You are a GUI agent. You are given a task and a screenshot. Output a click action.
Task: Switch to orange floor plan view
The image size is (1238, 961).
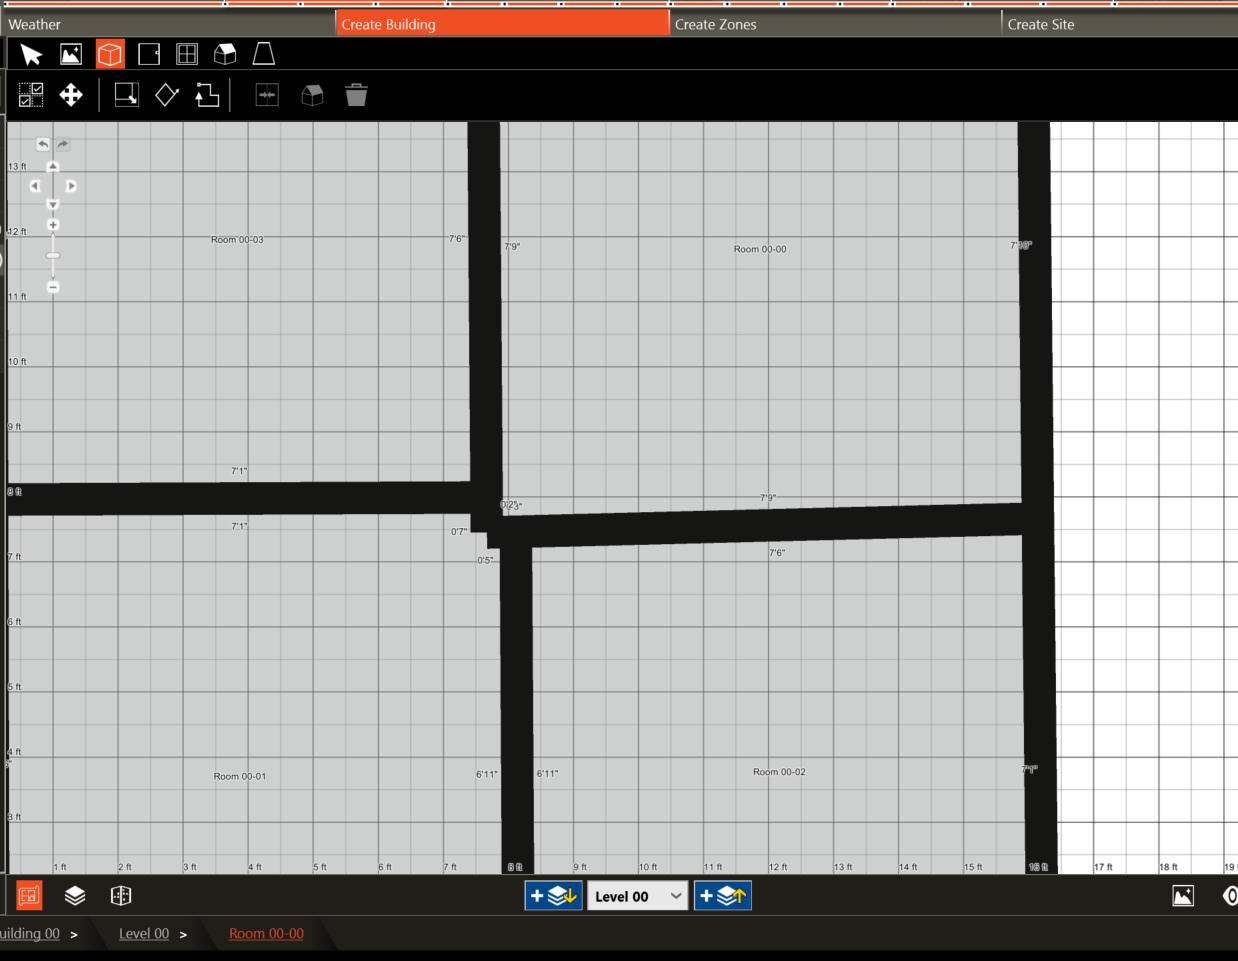pyautogui.click(x=29, y=896)
